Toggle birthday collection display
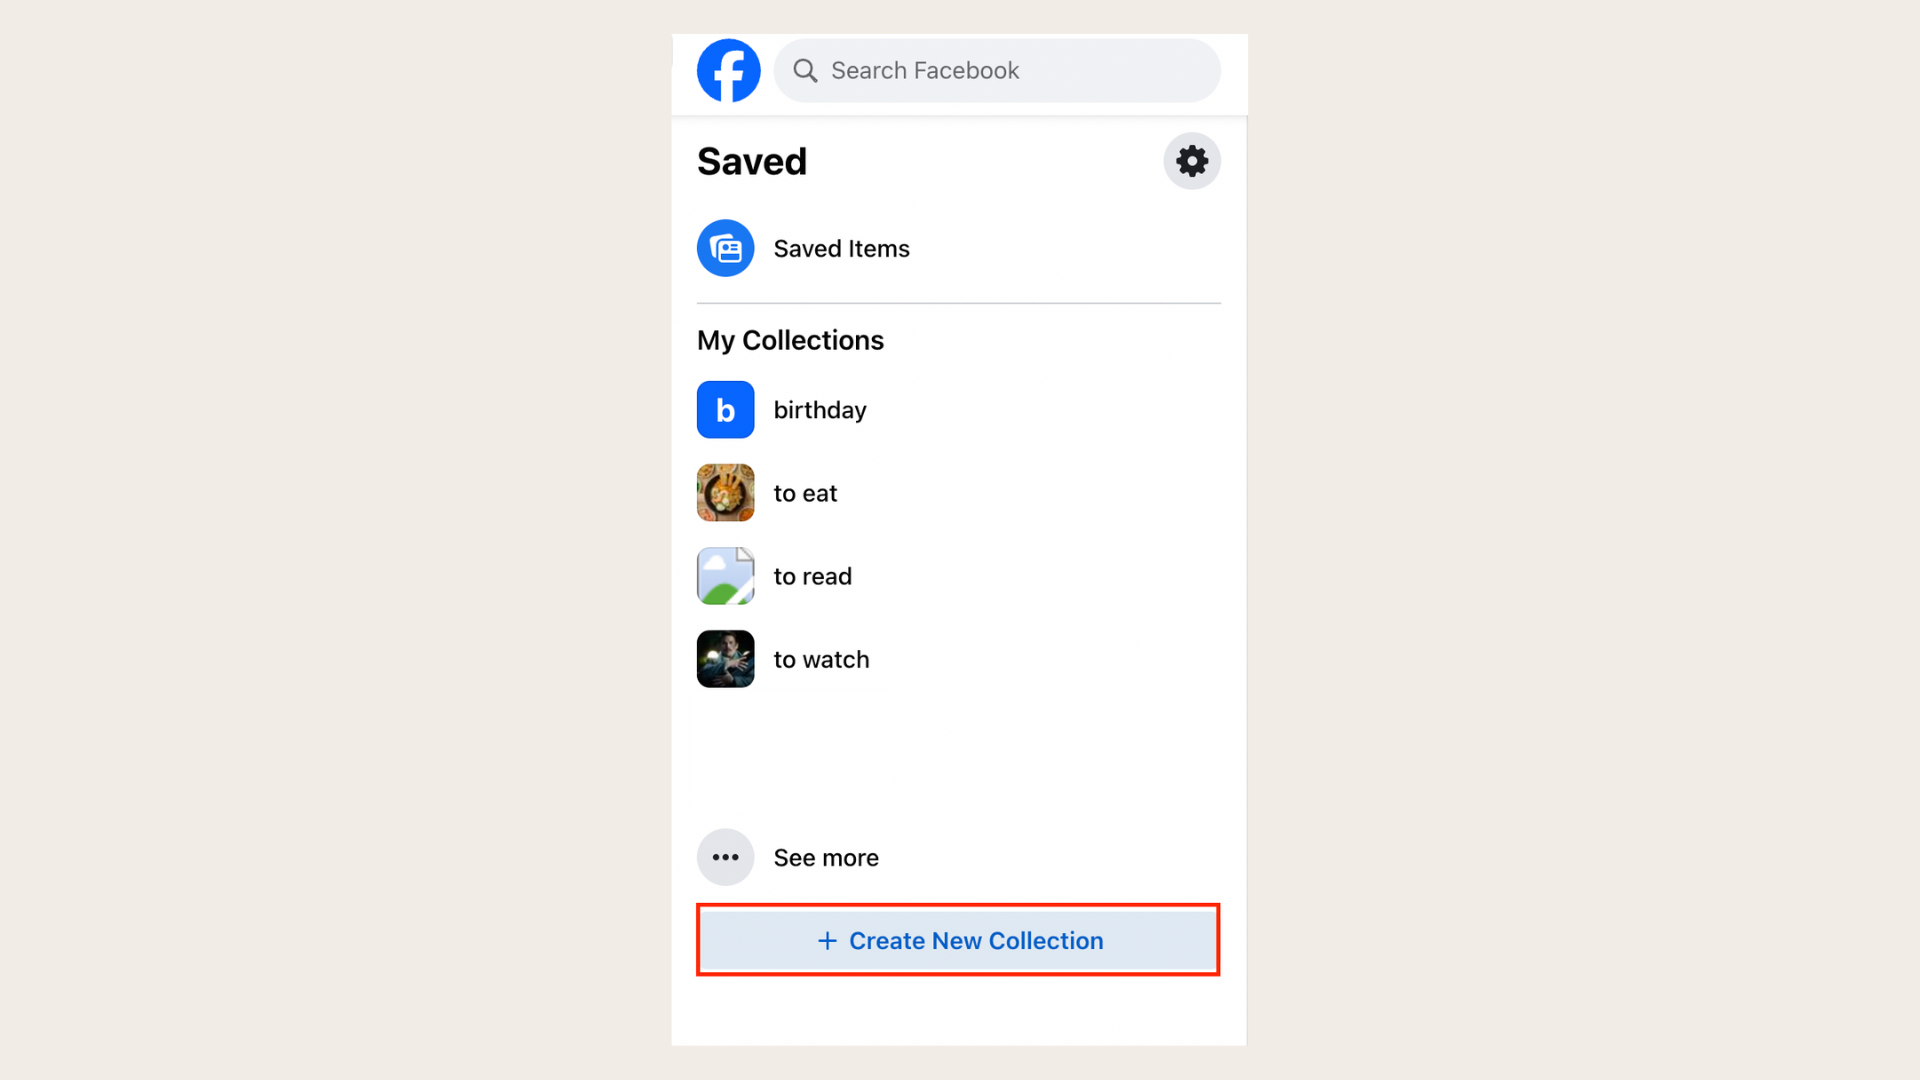Image resolution: width=1920 pixels, height=1080 pixels. (820, 409)
